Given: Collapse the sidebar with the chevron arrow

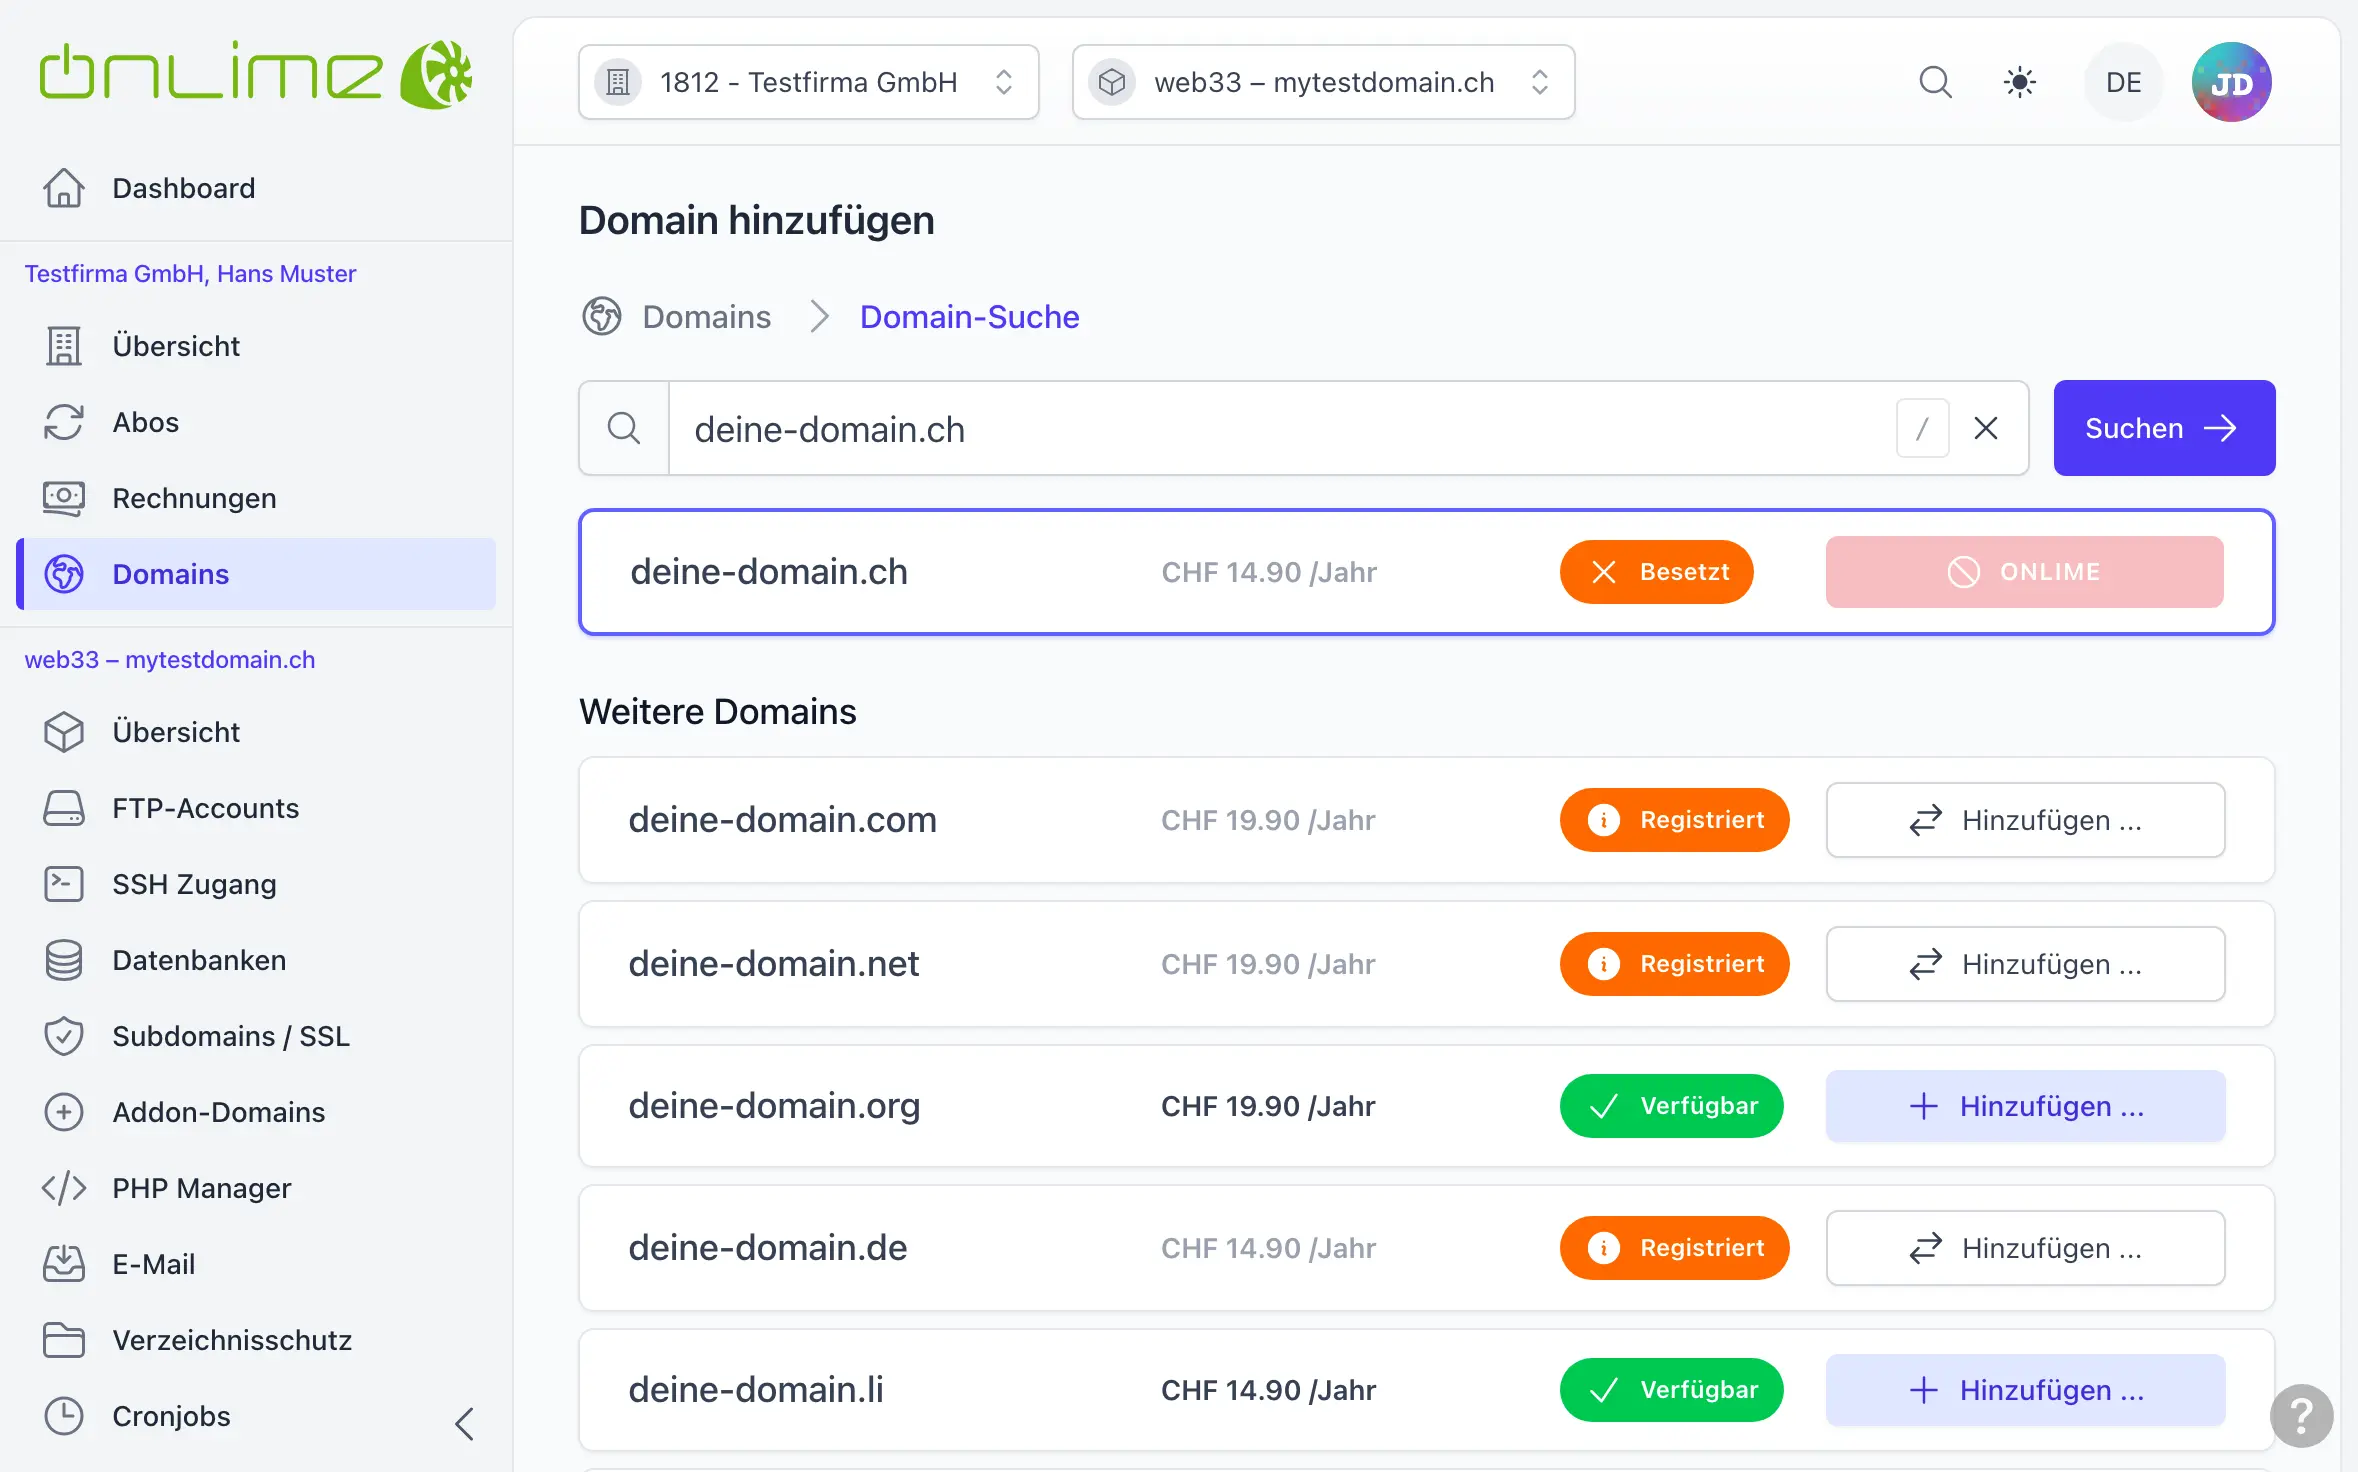Looking at the screenshot, I should 464,1423.
